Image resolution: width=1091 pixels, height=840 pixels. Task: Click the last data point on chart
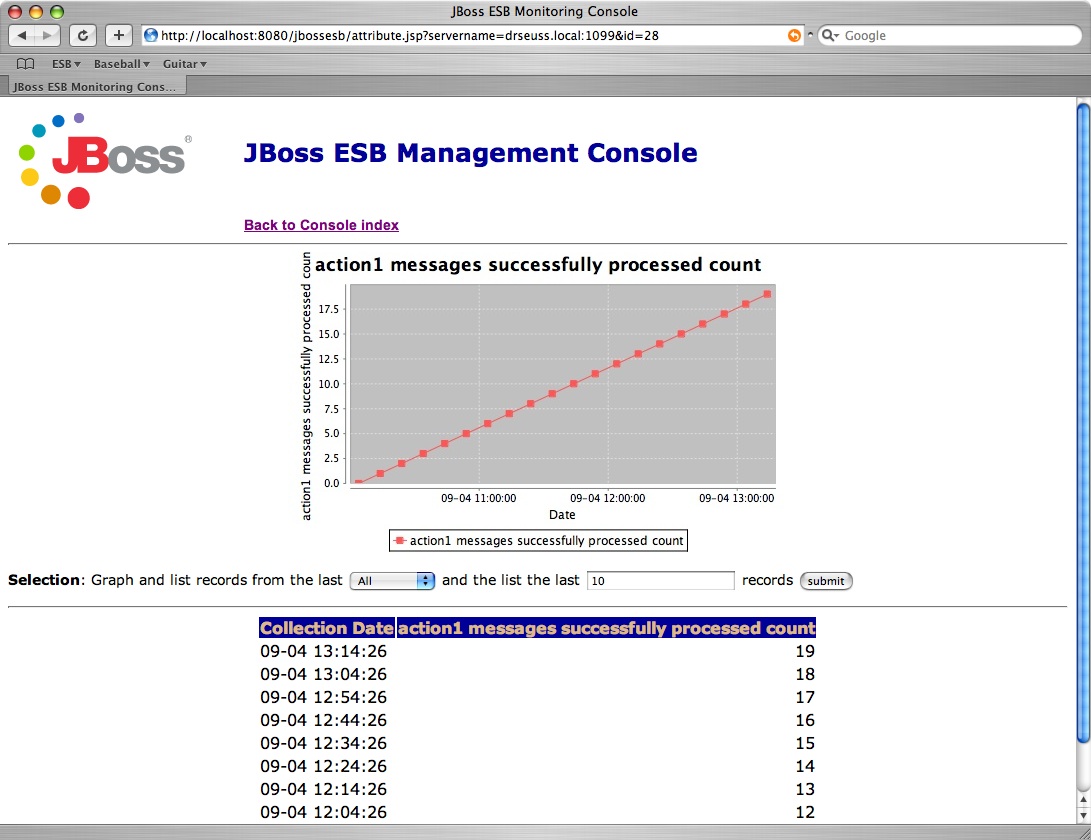click(767, 294)
